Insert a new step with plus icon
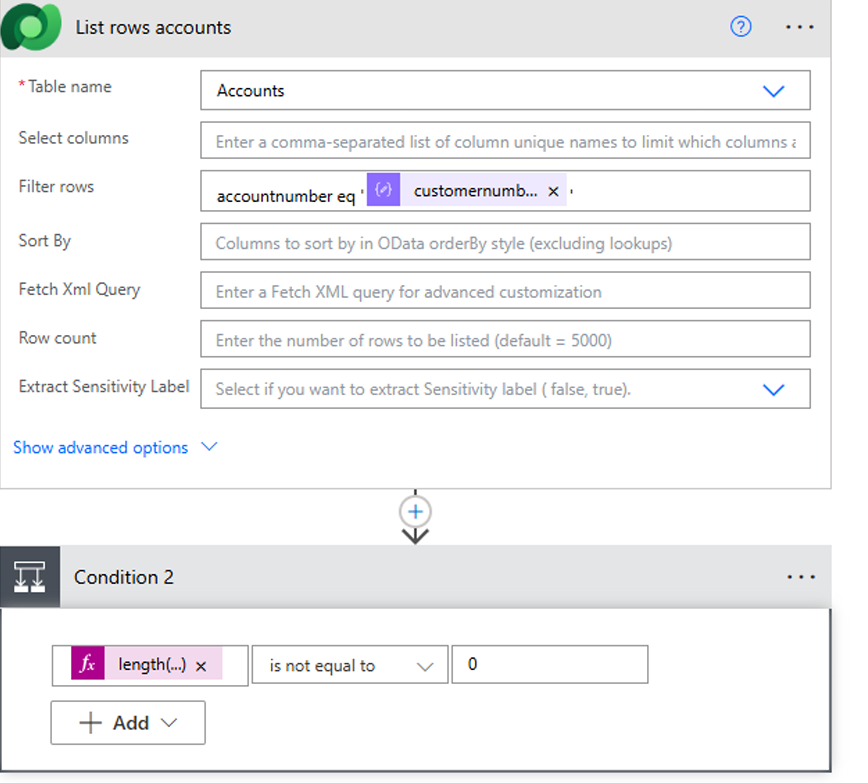 coord(415,512)
